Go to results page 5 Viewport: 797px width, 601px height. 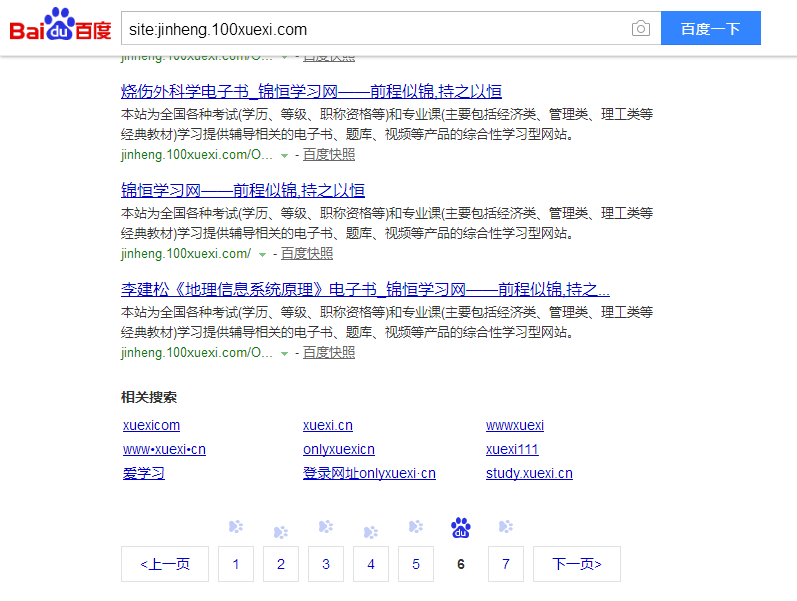pyautogui.click(x=416, y=564)
